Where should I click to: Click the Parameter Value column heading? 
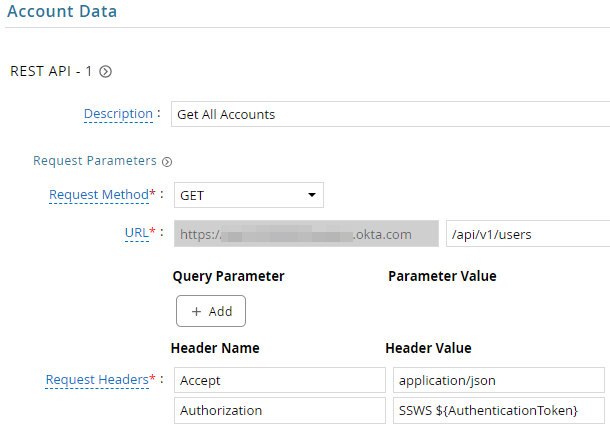[442, 276]
